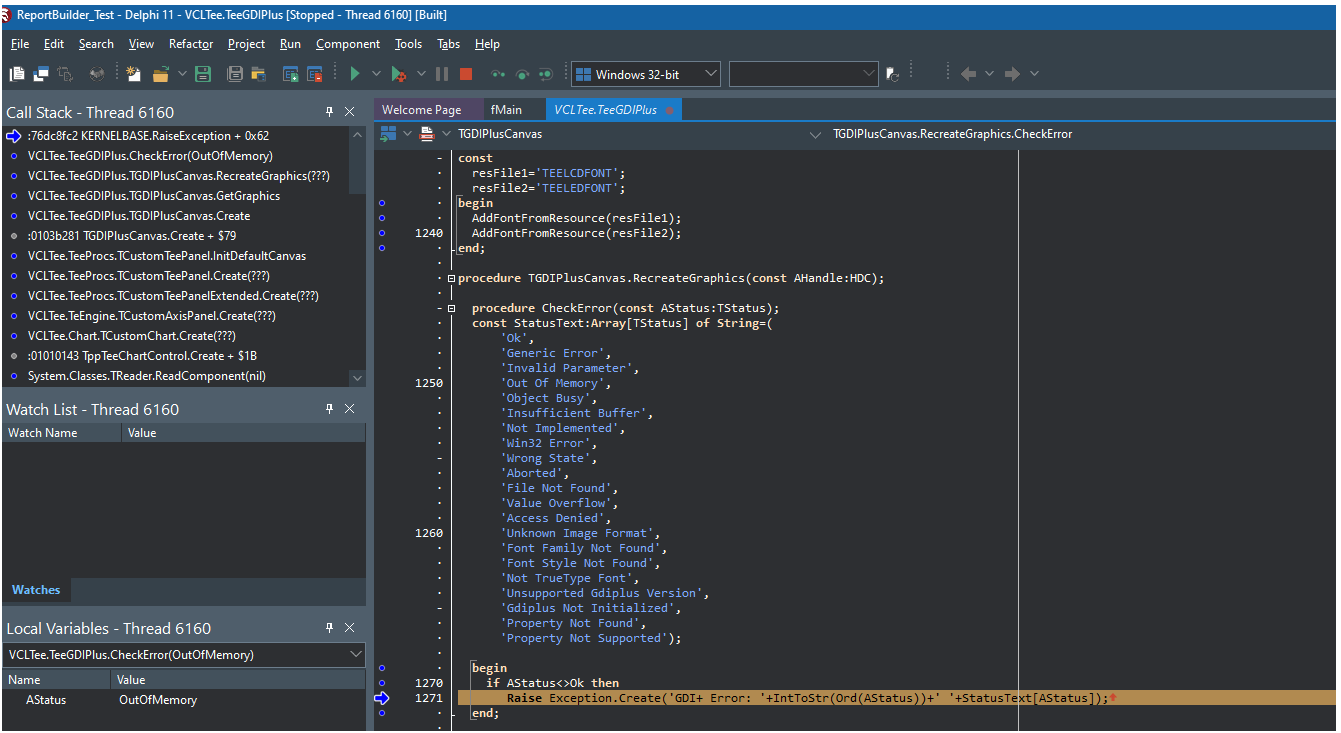This screenshot has width=1341, height=733.
Task: Select KERNELBASE.RaiseException call stack entry
Action: pos(177,136)
